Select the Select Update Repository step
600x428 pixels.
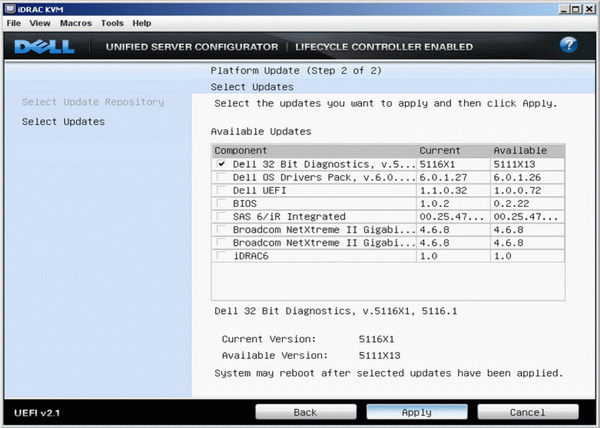93,102
